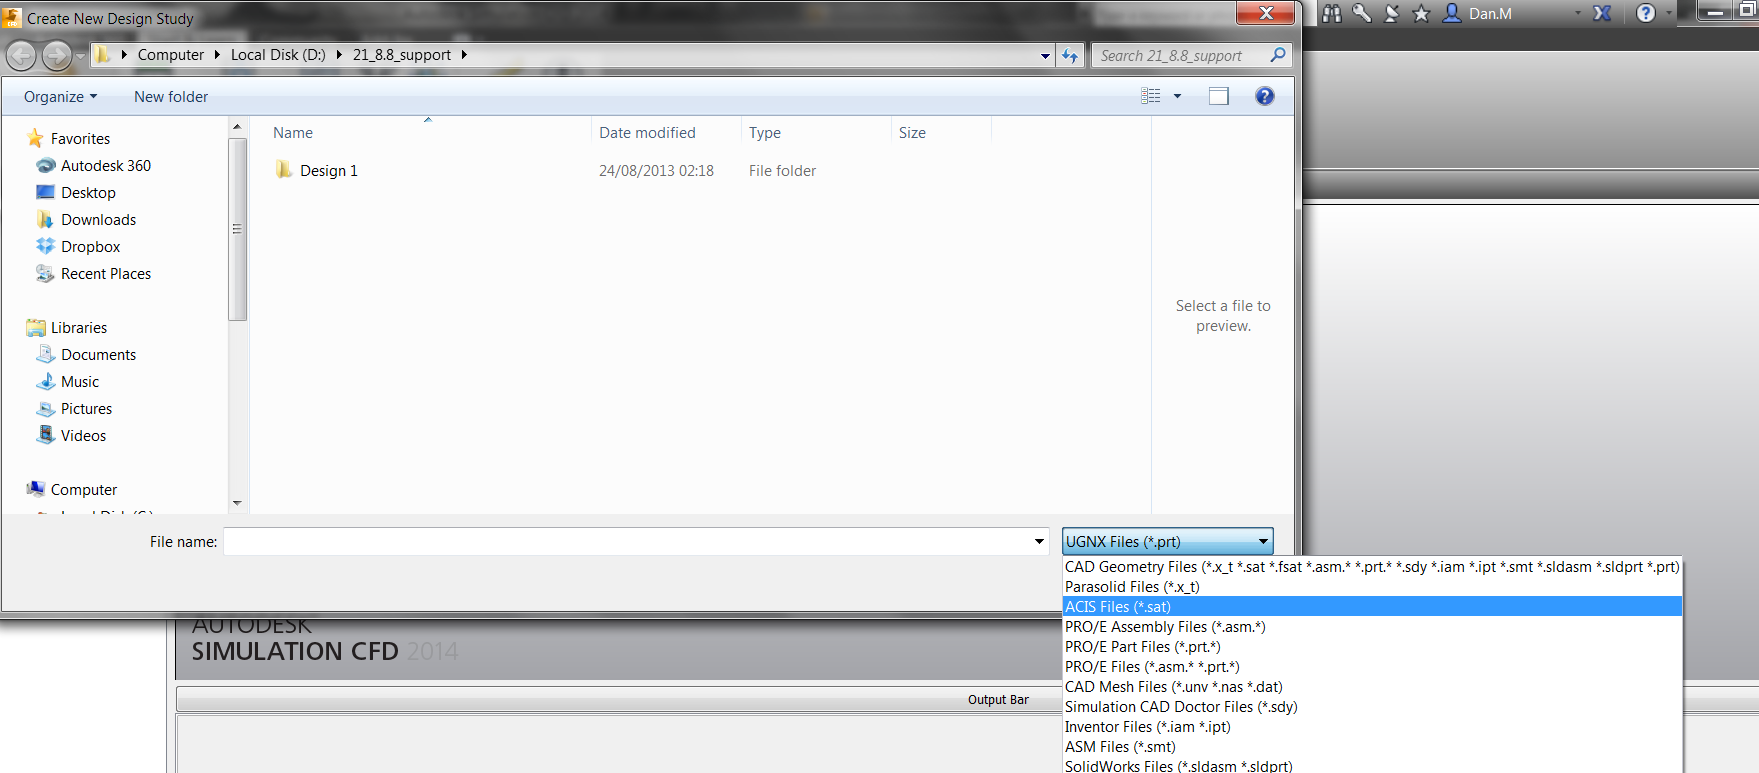Open the file type combo box UGNX Files
The image size is (1759, 773).
[x=1167, y=541]
